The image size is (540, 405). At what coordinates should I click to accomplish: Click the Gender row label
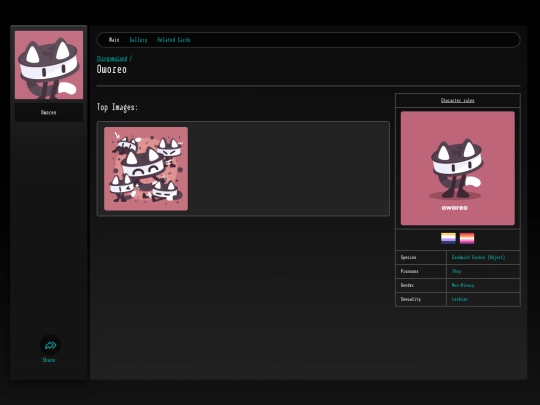(407, 285)
